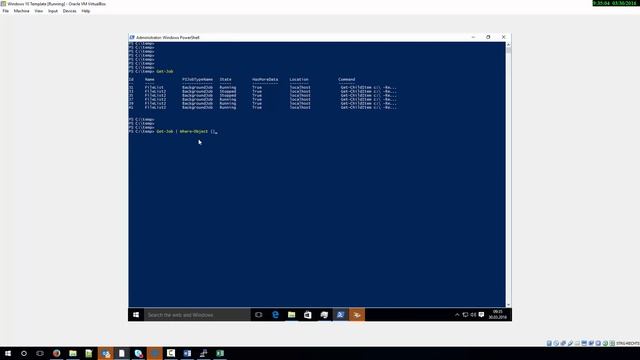Open Task View in the guest taskbar

[259, 315]
